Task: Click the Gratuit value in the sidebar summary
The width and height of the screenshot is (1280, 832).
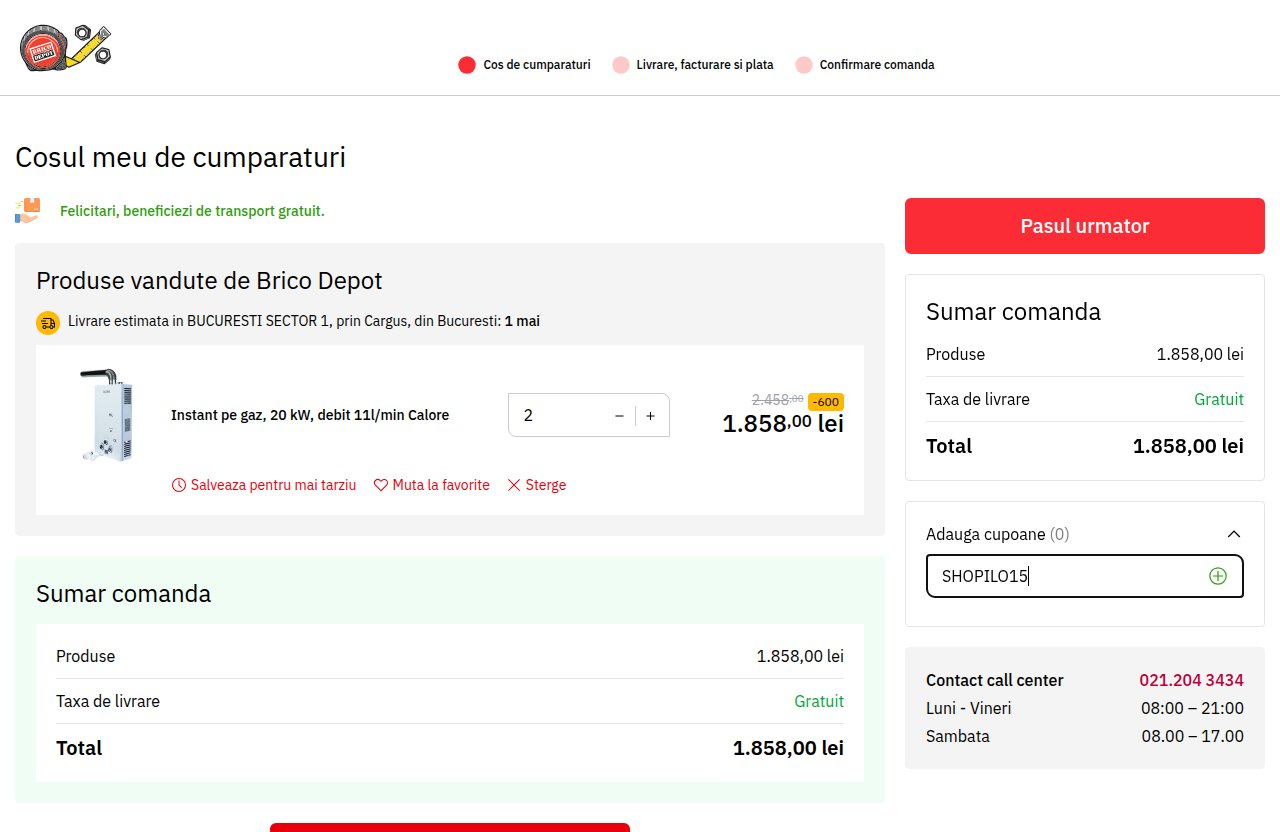Action: 1219,399
